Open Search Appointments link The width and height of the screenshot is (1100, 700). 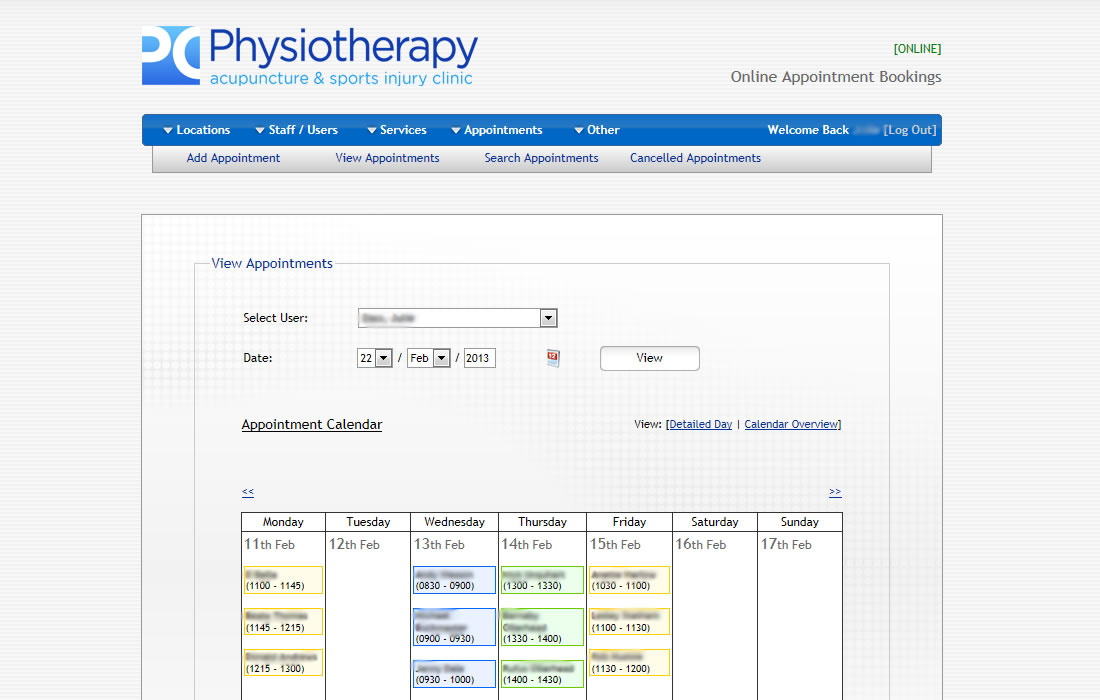coord(541,158)
